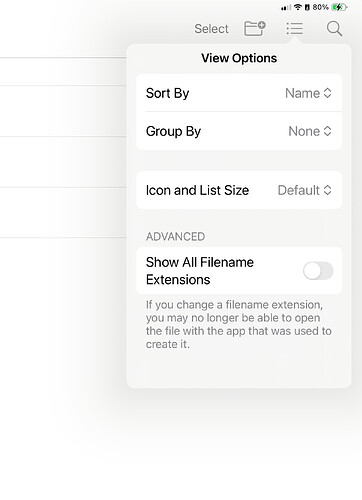Click the cellular signal bars icon

coord(286,7)
